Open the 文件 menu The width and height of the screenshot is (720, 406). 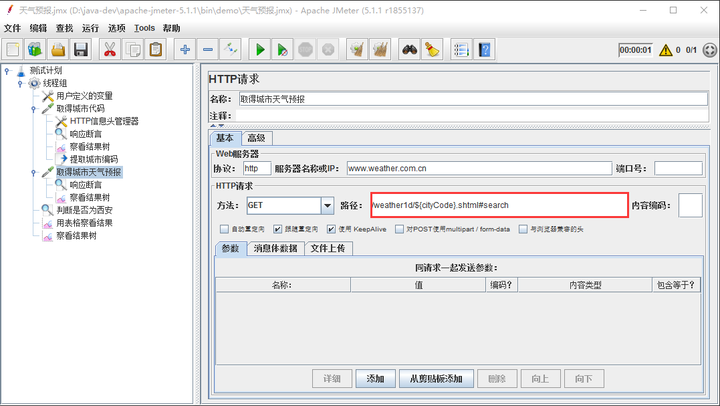[12, 28]
